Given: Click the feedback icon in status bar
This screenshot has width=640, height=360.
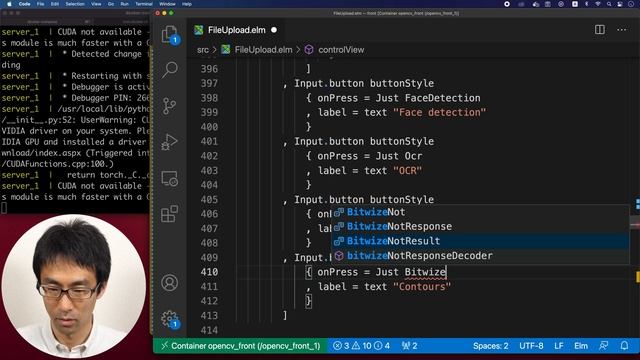Looking at the screenshot, I should tap(604, 346).
